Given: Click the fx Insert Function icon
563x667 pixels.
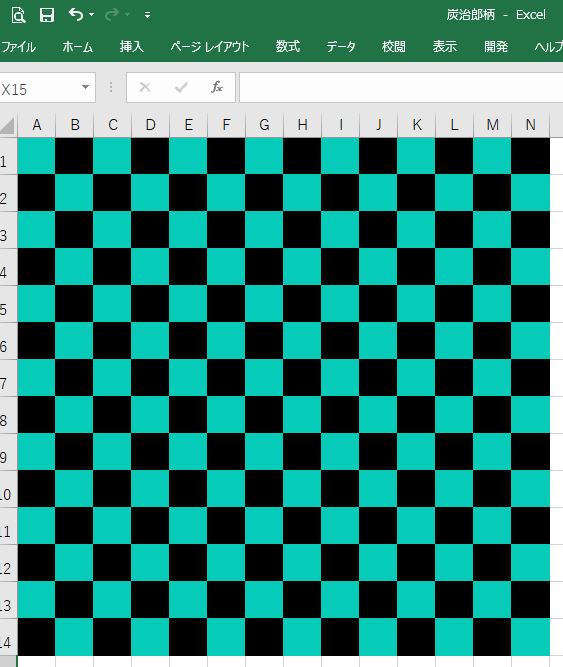Looking at the screenshot, I should point(217,87).
